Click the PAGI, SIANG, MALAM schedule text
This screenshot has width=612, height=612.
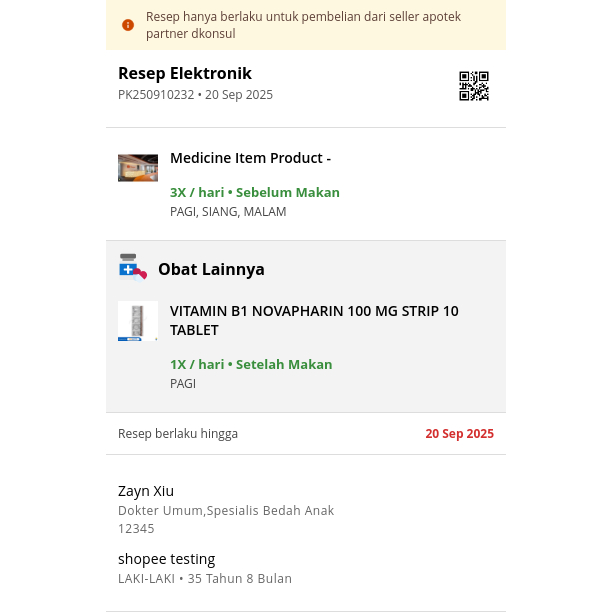(228, 212)
